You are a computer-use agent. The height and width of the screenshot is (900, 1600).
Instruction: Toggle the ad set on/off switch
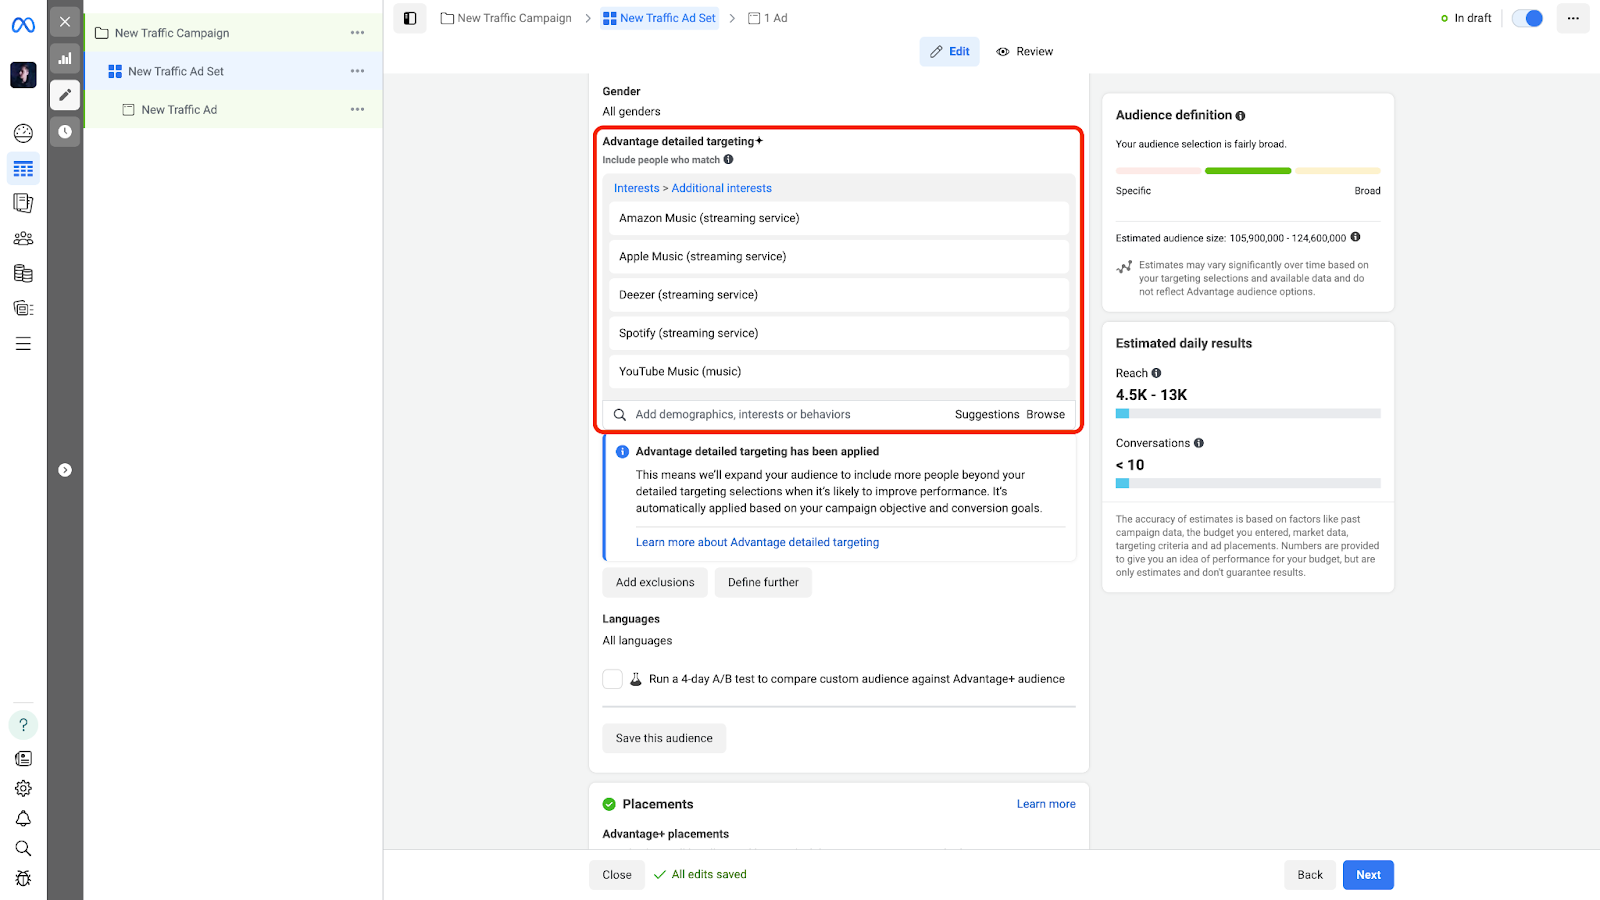pyautogui.click(x=1528, y=18)
